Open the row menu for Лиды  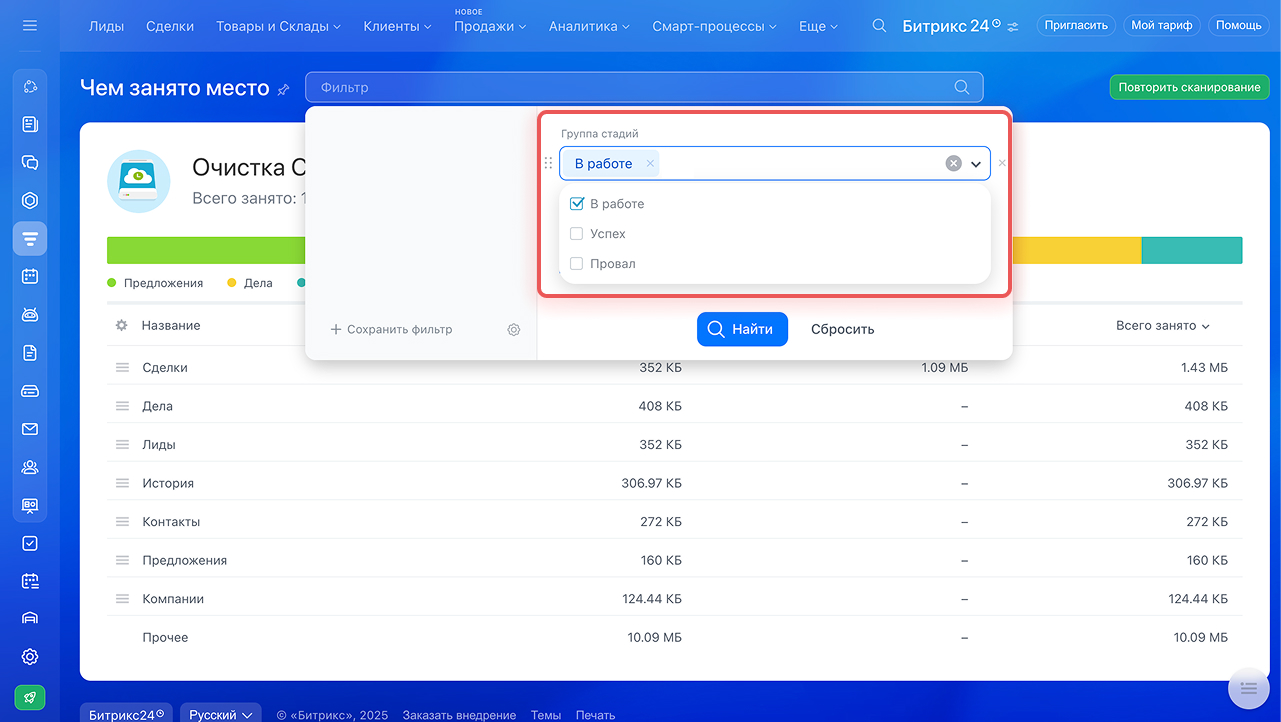(x=122, y=445)
